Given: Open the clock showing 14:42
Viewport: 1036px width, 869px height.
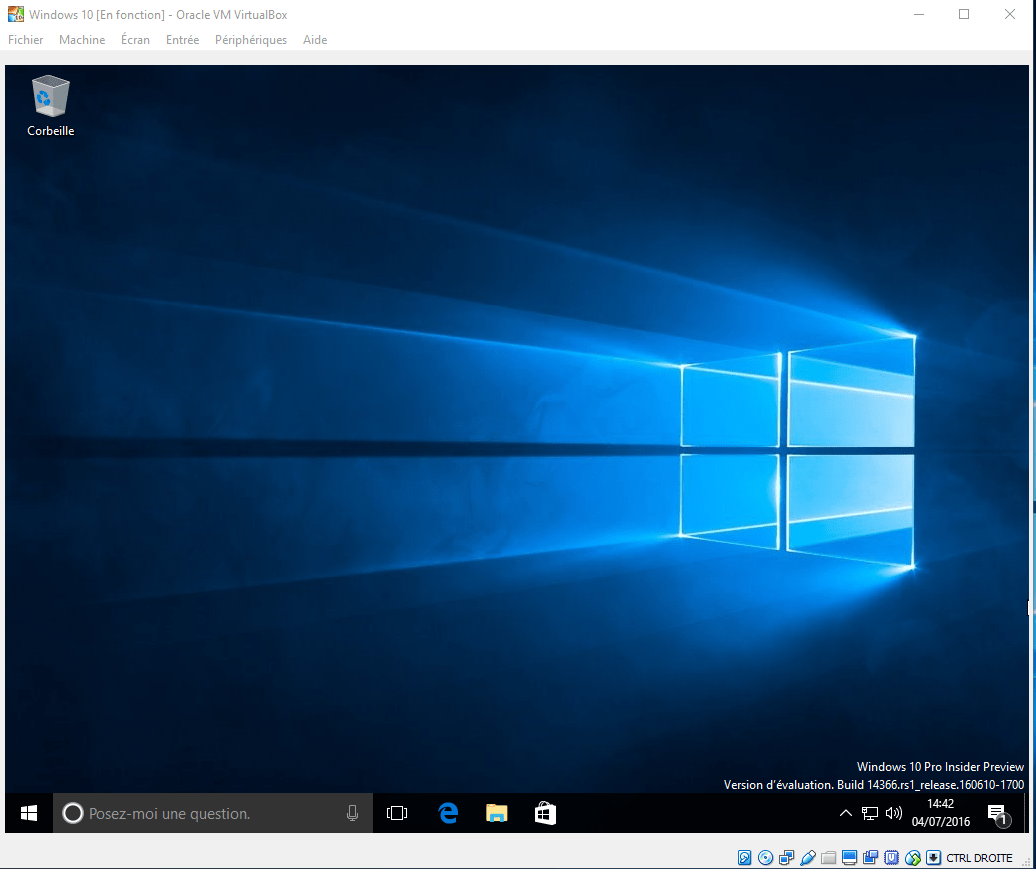Looking at the screenshot, I should coord(941,813).
